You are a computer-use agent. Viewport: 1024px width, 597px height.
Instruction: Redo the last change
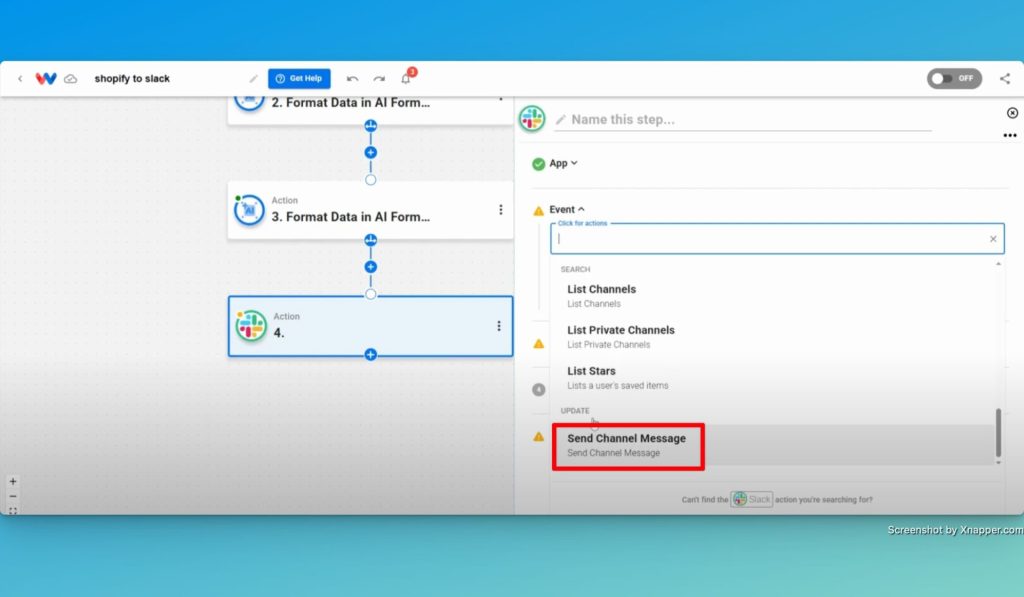[379, 79]
